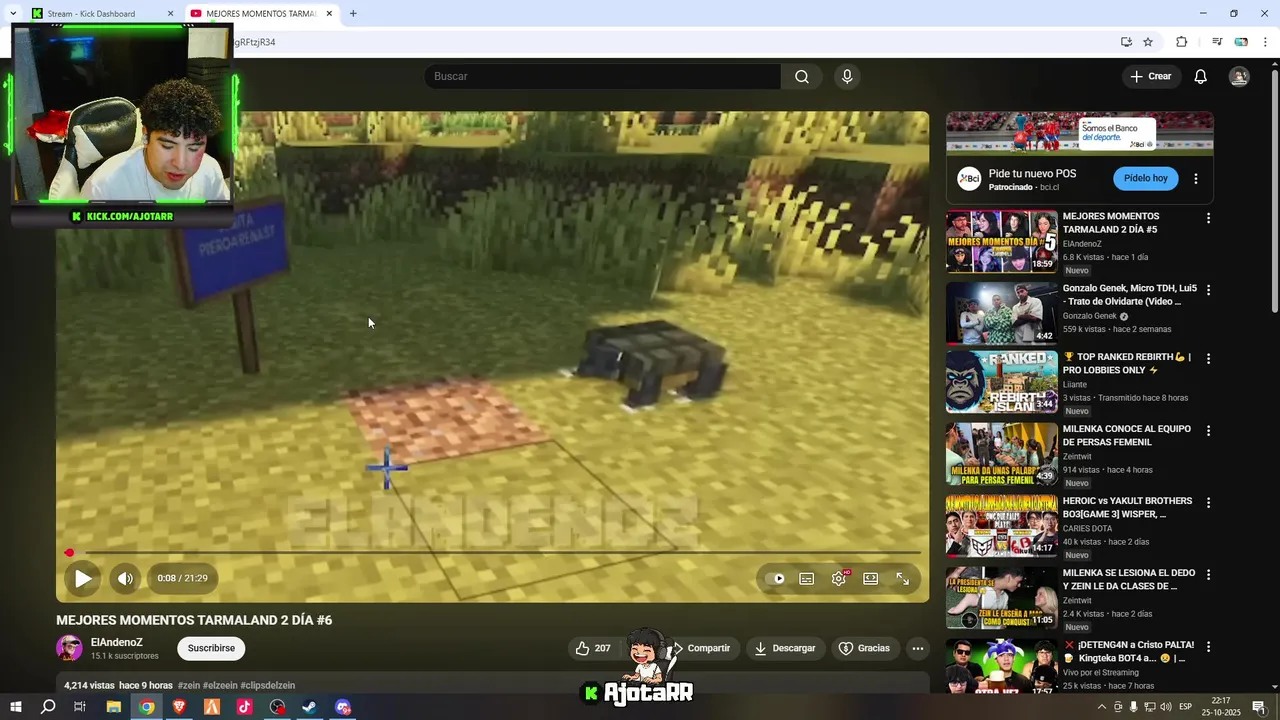Open the Crear menu
The image size is (1280, 720).
point(1151,76)
